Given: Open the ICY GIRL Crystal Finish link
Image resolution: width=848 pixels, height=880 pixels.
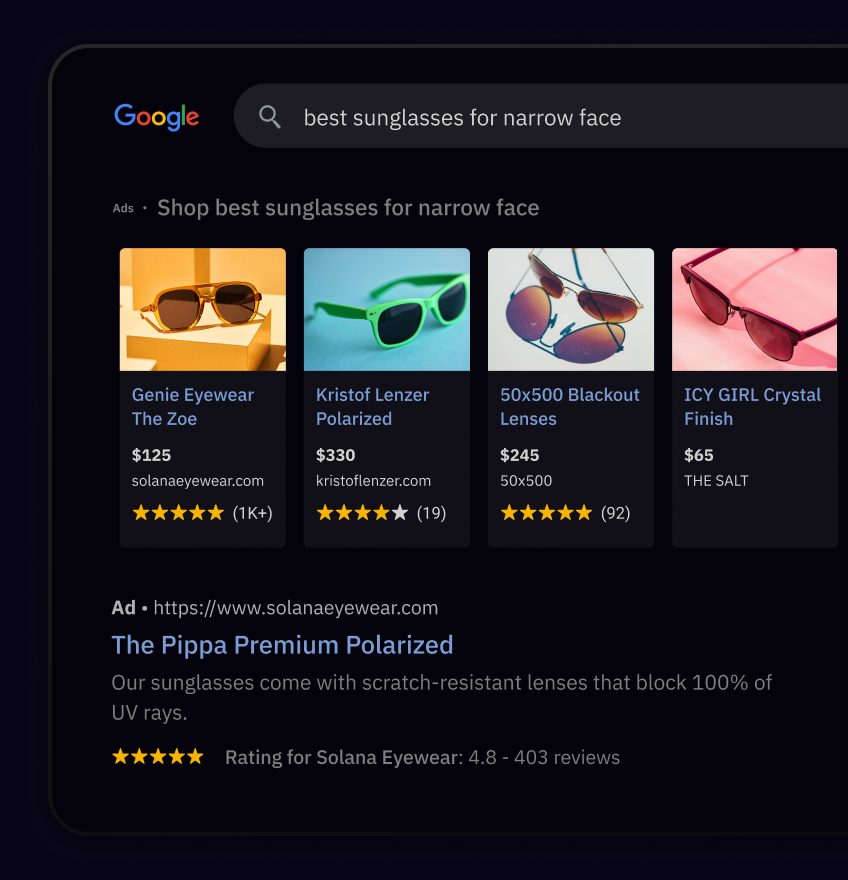Looking at the screenshot, I should 752,407.
